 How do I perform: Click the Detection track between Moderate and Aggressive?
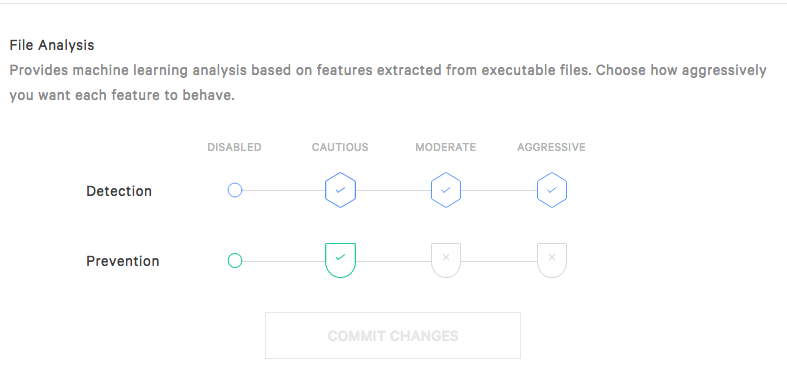pos(499,190)
